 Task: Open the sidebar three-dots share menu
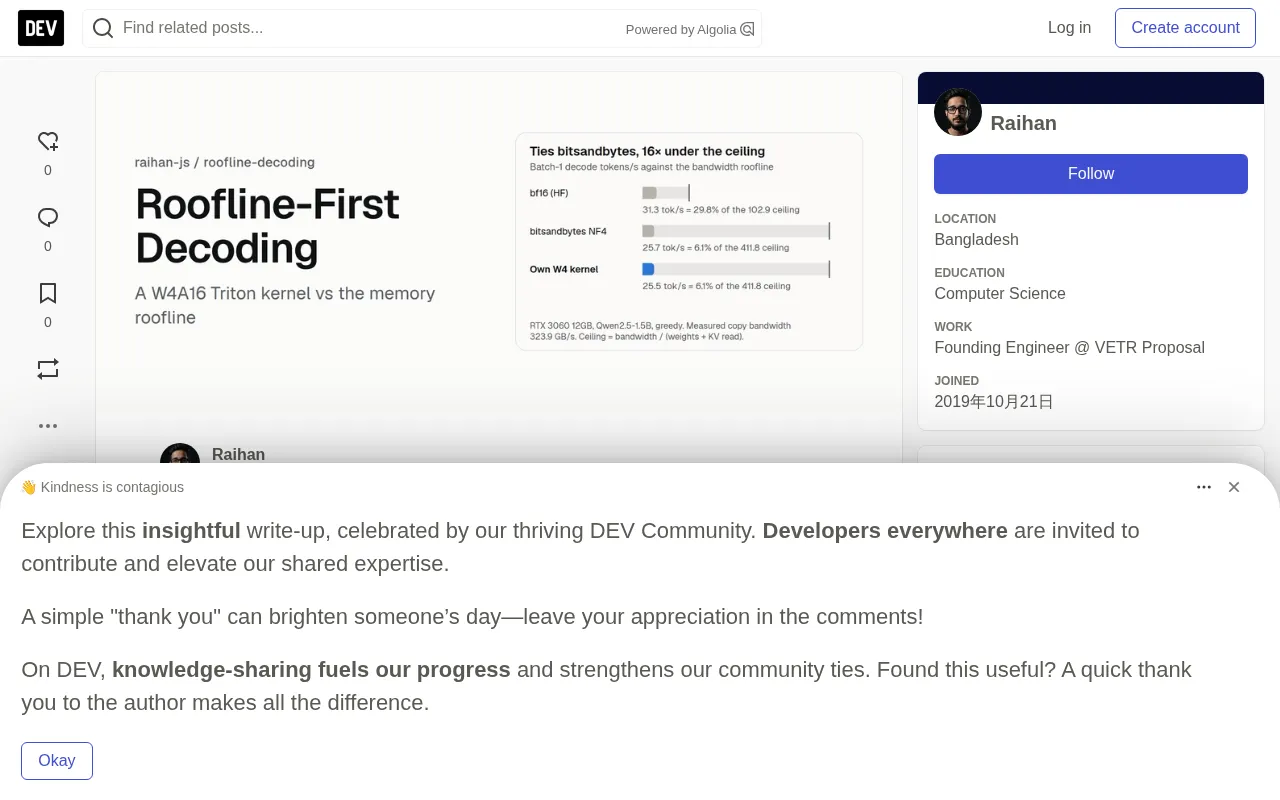coord(48,426)
